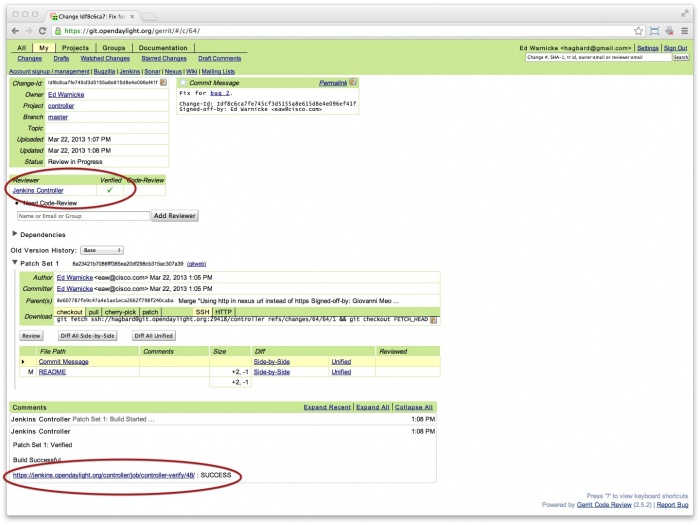Focus the change search input field

[x=598, y=57]
